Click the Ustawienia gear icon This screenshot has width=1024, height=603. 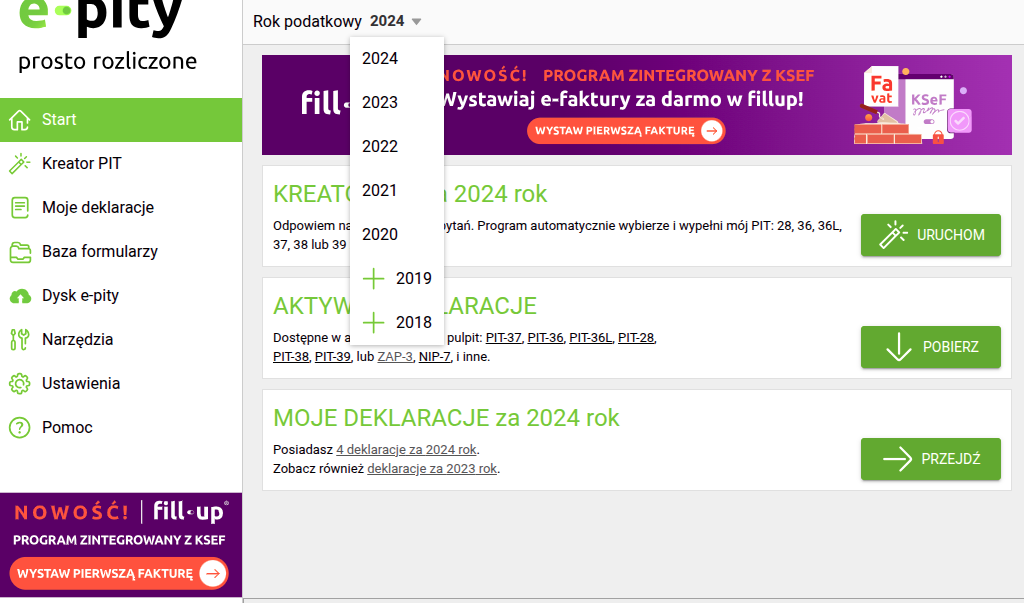point(19,384)
